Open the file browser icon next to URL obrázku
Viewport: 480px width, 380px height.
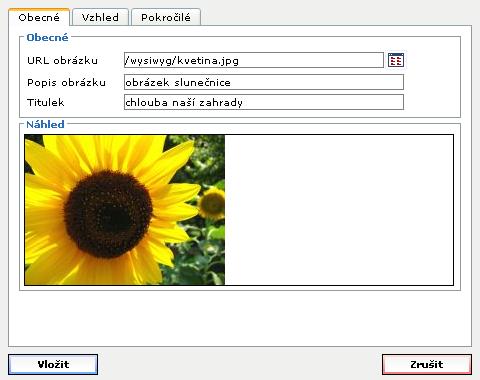point(396,60)
